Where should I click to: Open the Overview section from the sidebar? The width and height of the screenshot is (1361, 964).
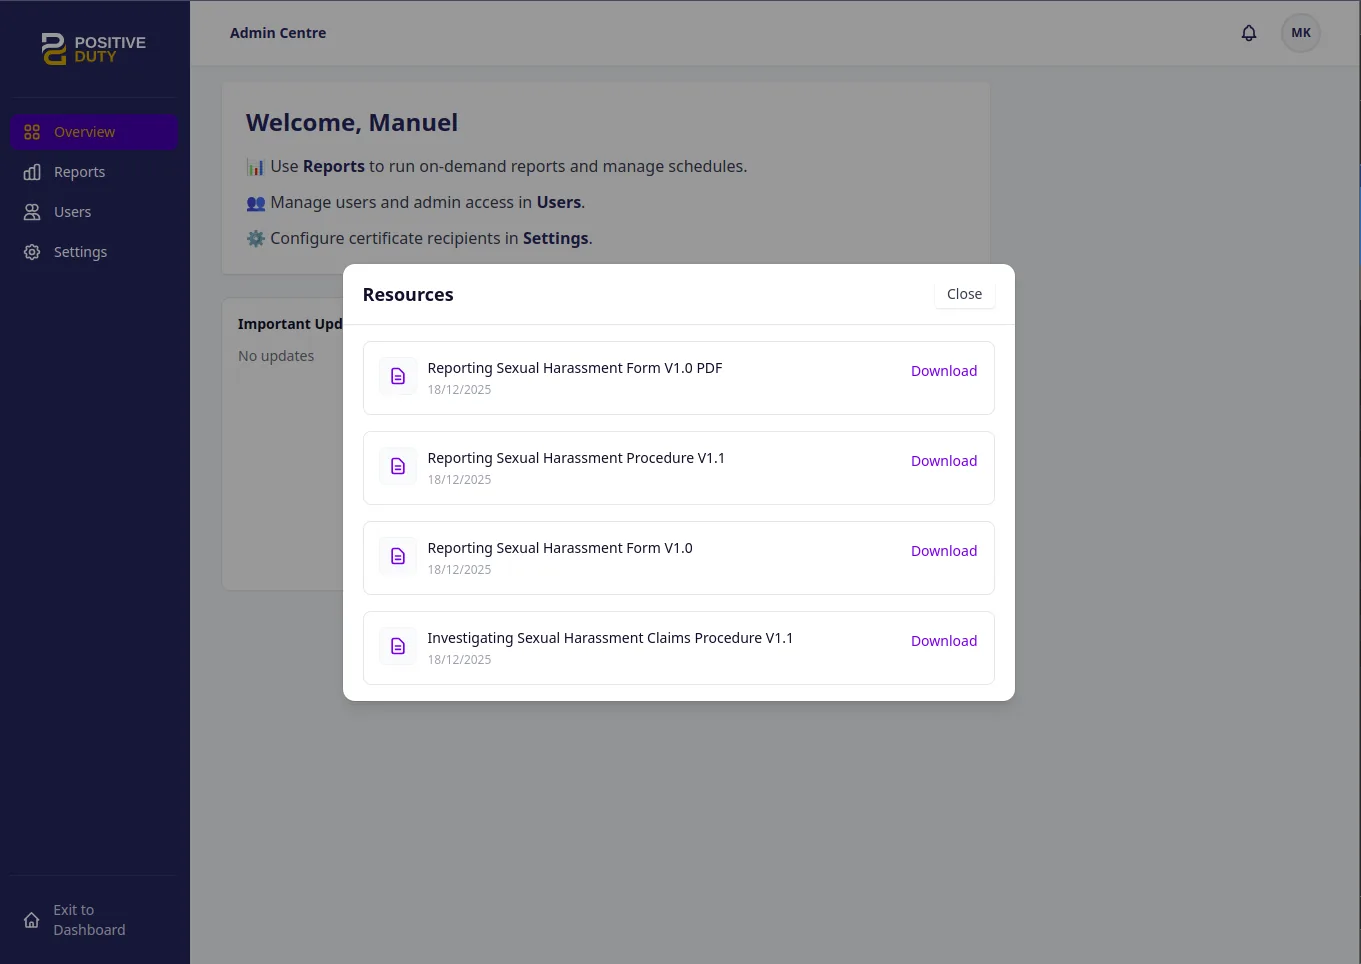coord(84,131)
